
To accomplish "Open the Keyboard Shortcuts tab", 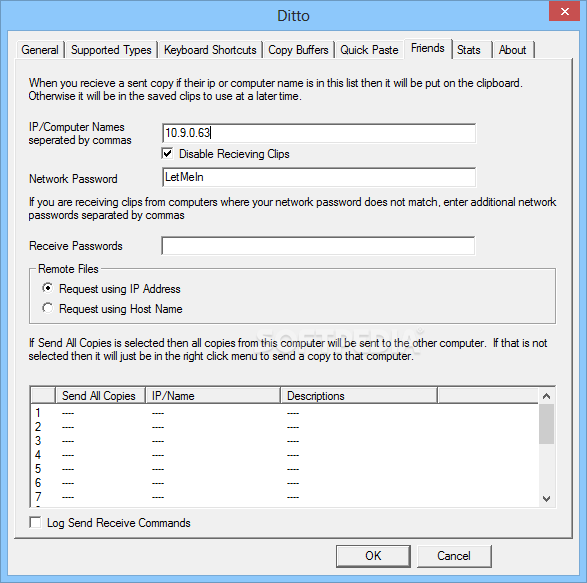I will point(210,50).
